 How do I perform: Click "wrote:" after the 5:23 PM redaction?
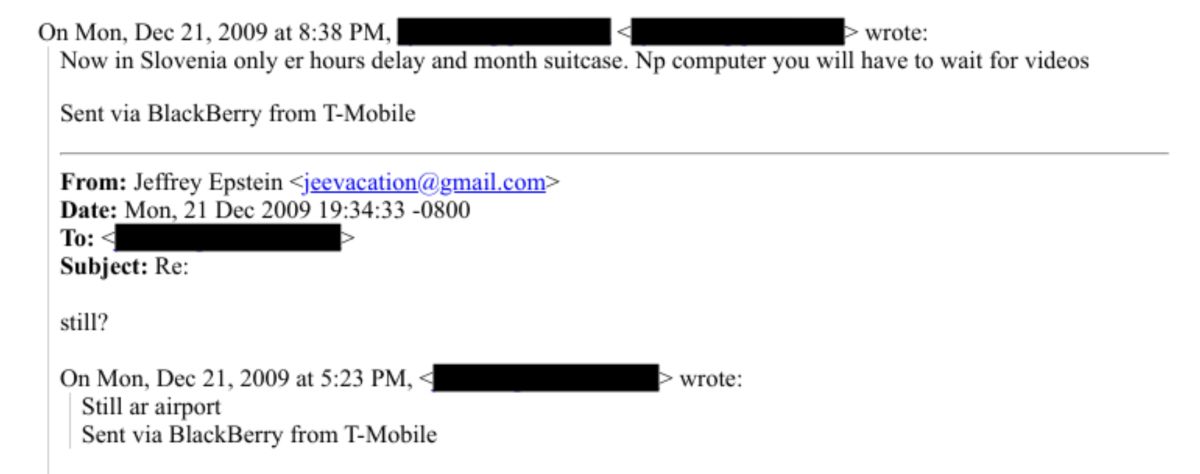pyautogui.click(x=711, y=379)
